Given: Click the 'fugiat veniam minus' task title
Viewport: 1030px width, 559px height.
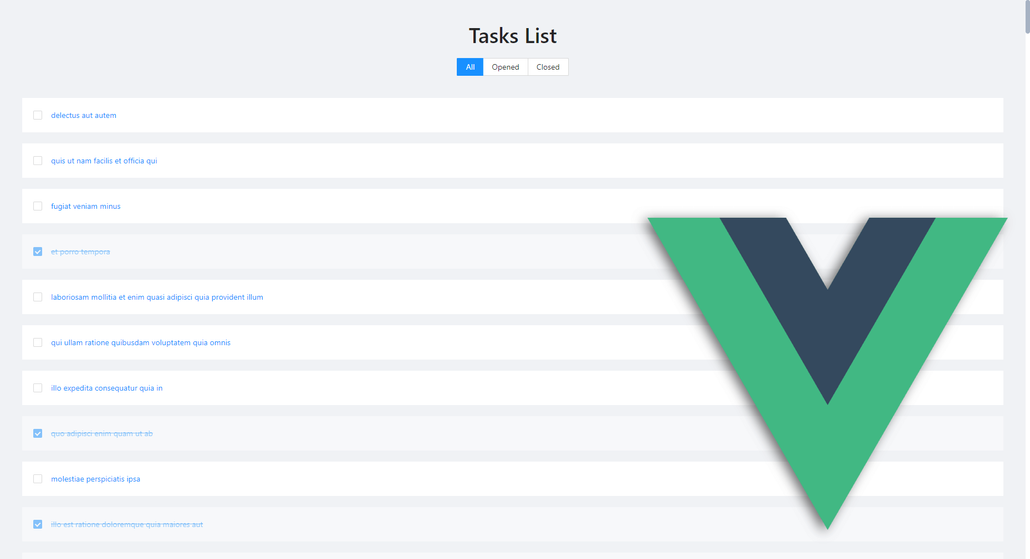Looking at the screenshot, I should click(x=86, y=206).
